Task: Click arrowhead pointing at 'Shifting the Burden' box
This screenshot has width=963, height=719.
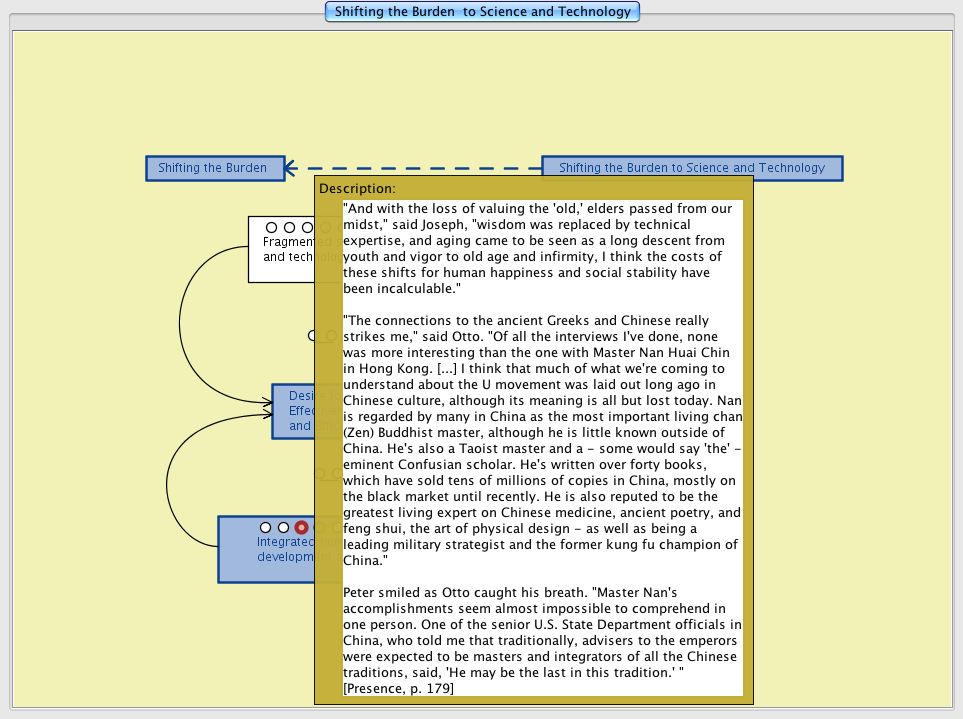Action: (x=290, y=168)
